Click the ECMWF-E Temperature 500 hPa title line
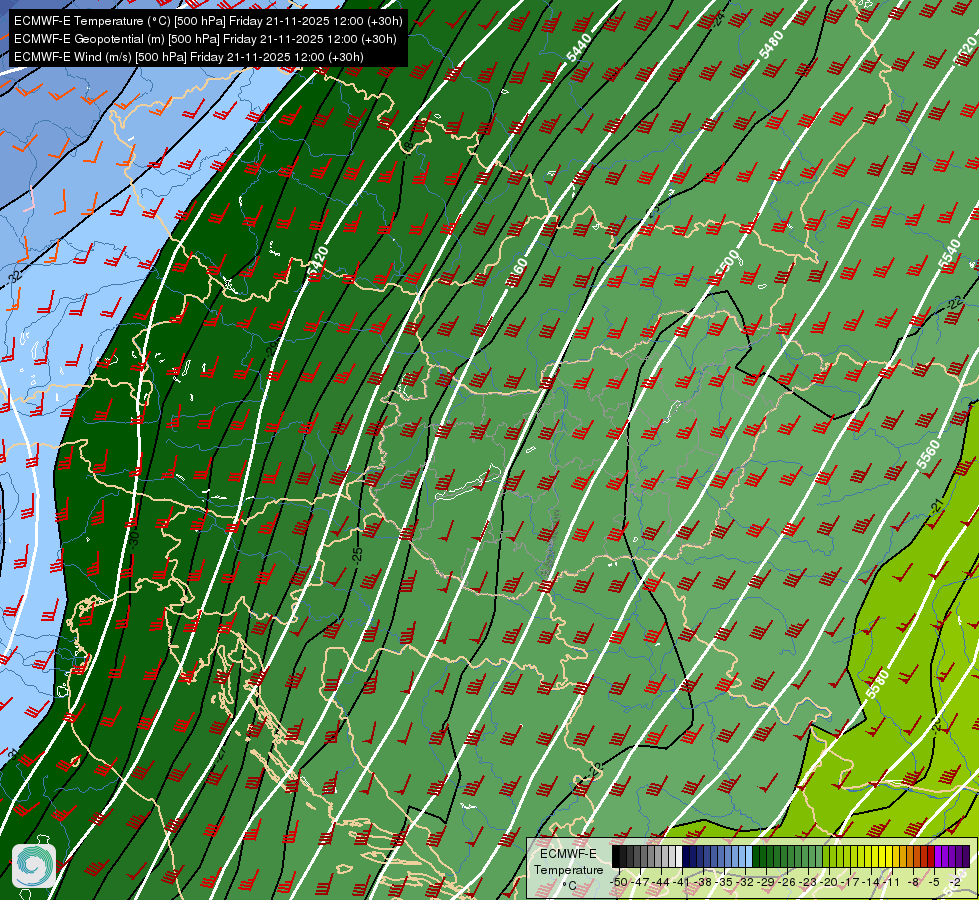The height and width of the screenshot is (900, 979). point(208,21)
